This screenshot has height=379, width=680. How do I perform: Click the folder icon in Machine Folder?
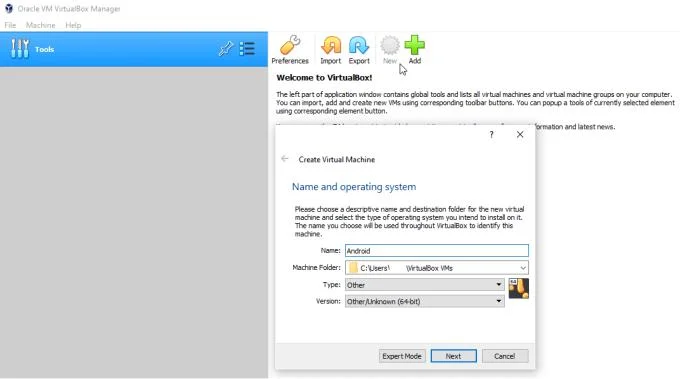click(x=353, y=268)
